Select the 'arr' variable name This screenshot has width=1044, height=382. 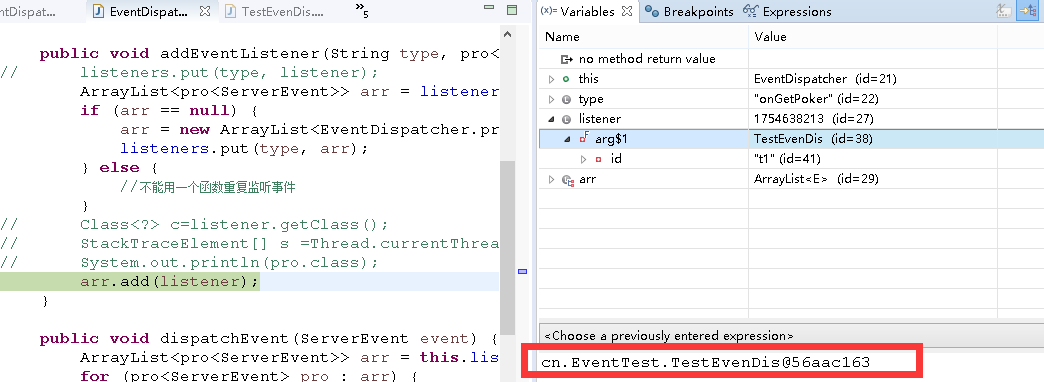[587, 179]
